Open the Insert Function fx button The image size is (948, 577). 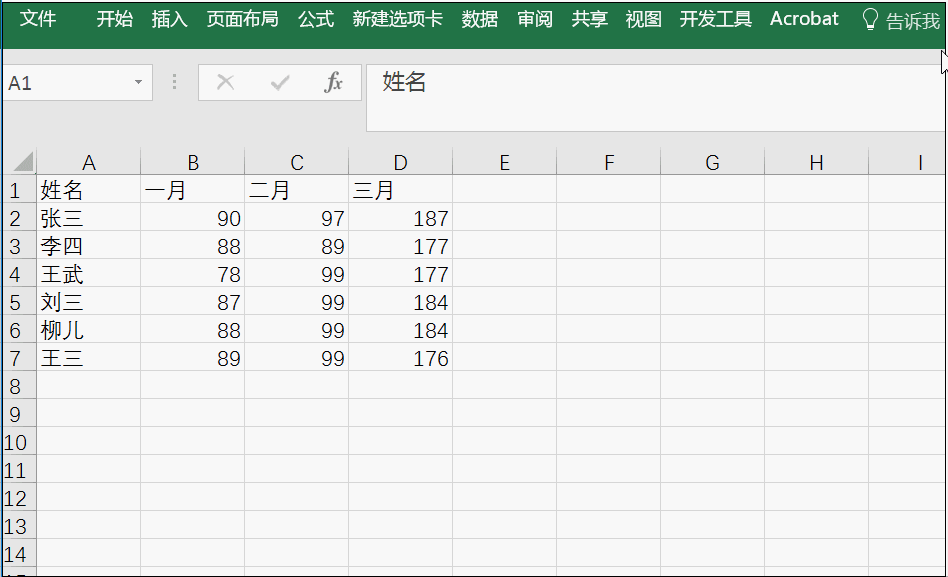coord(333,82)
